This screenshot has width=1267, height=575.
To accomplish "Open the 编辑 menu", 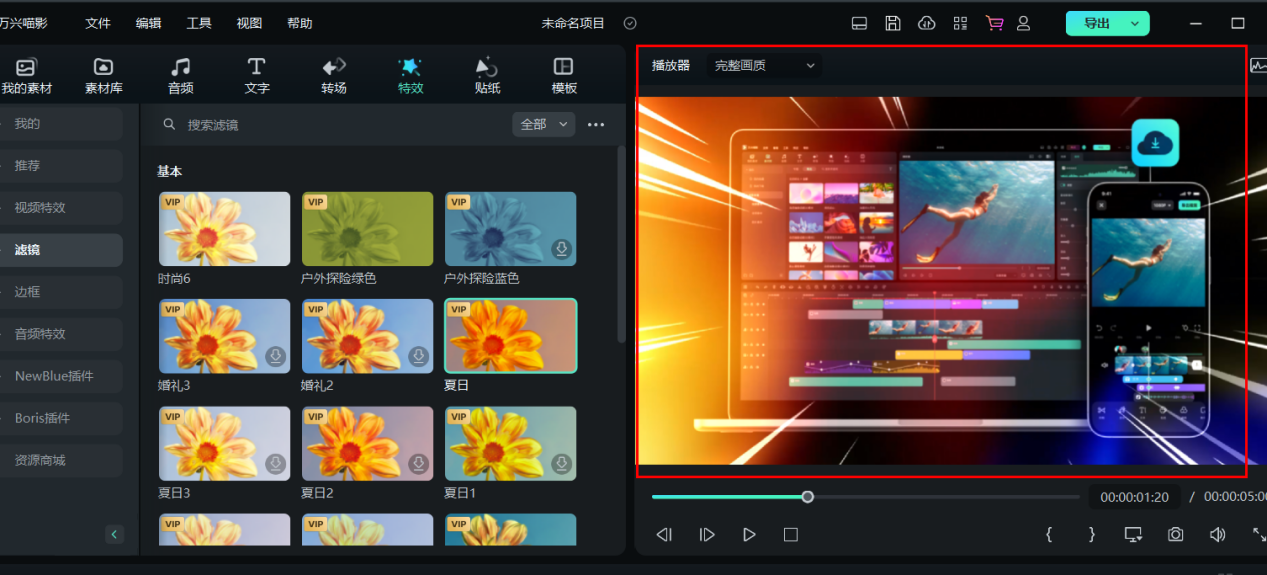I will coord(148,23).
